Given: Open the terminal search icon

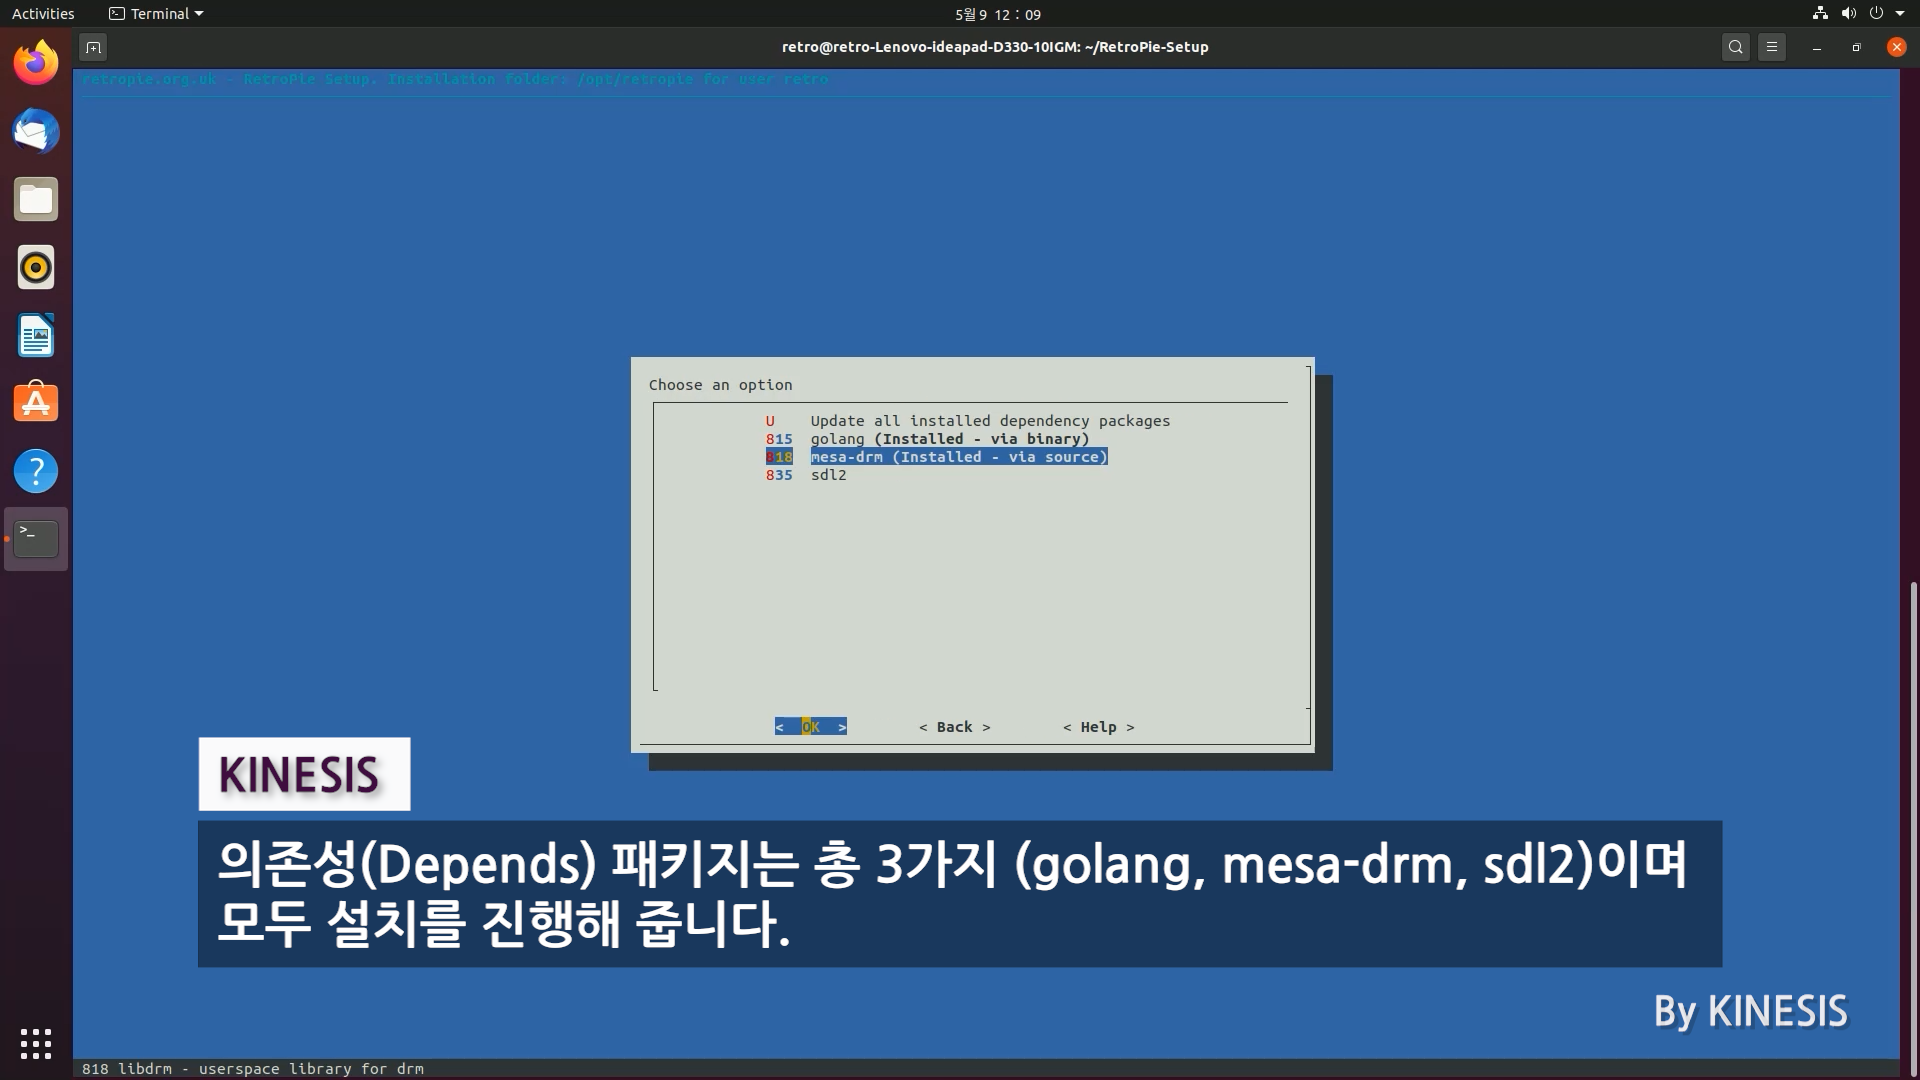Looking at the screenshot, I should point(1736,47).
